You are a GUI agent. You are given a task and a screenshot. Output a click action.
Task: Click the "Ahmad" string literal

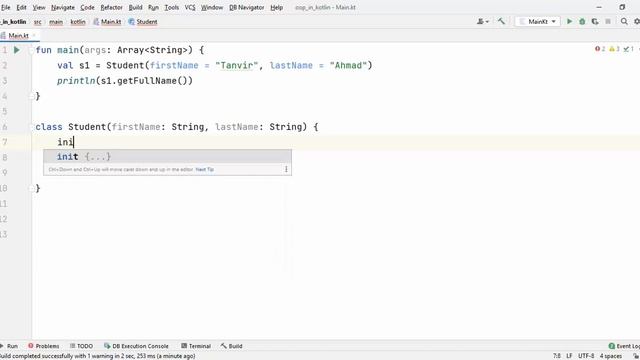coord(348,66)
